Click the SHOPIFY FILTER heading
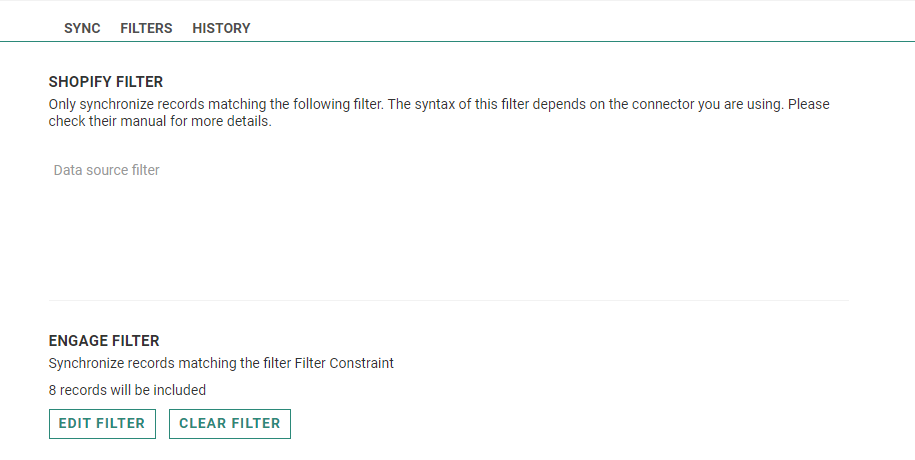This screenshot has height=460, width=915. [105, 82]
